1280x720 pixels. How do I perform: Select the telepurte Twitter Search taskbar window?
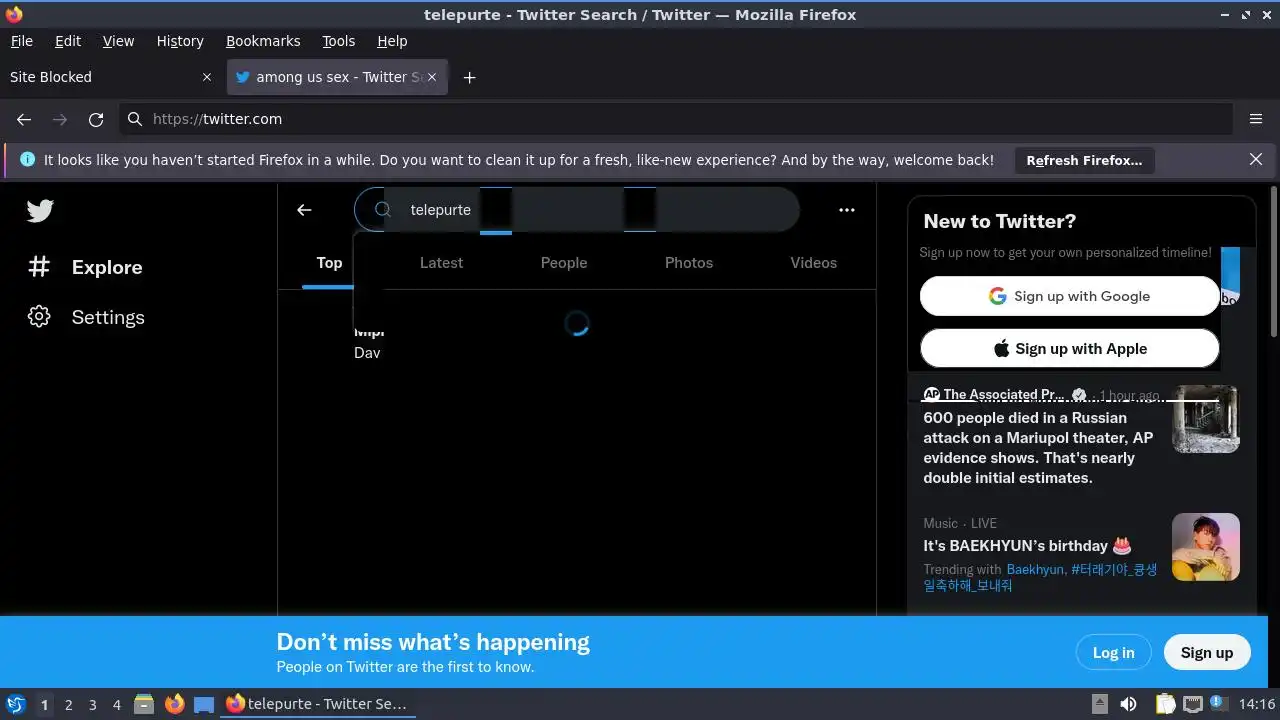[316, 704]
